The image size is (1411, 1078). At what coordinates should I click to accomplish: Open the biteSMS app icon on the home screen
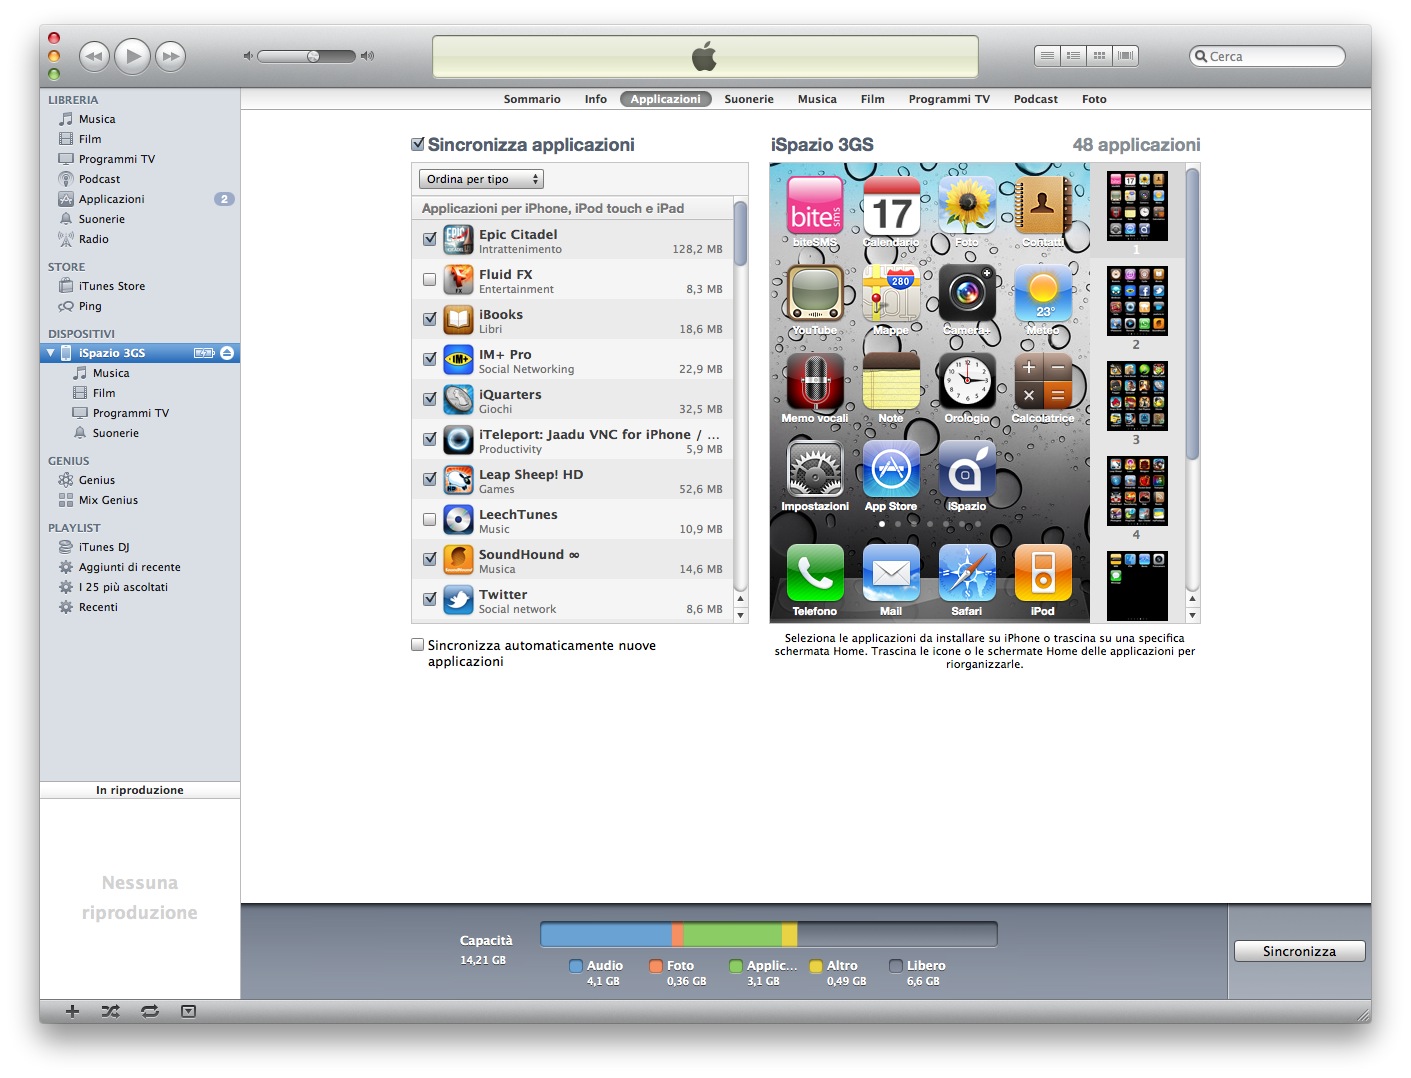pyautogui.click(x=815, y=206)
